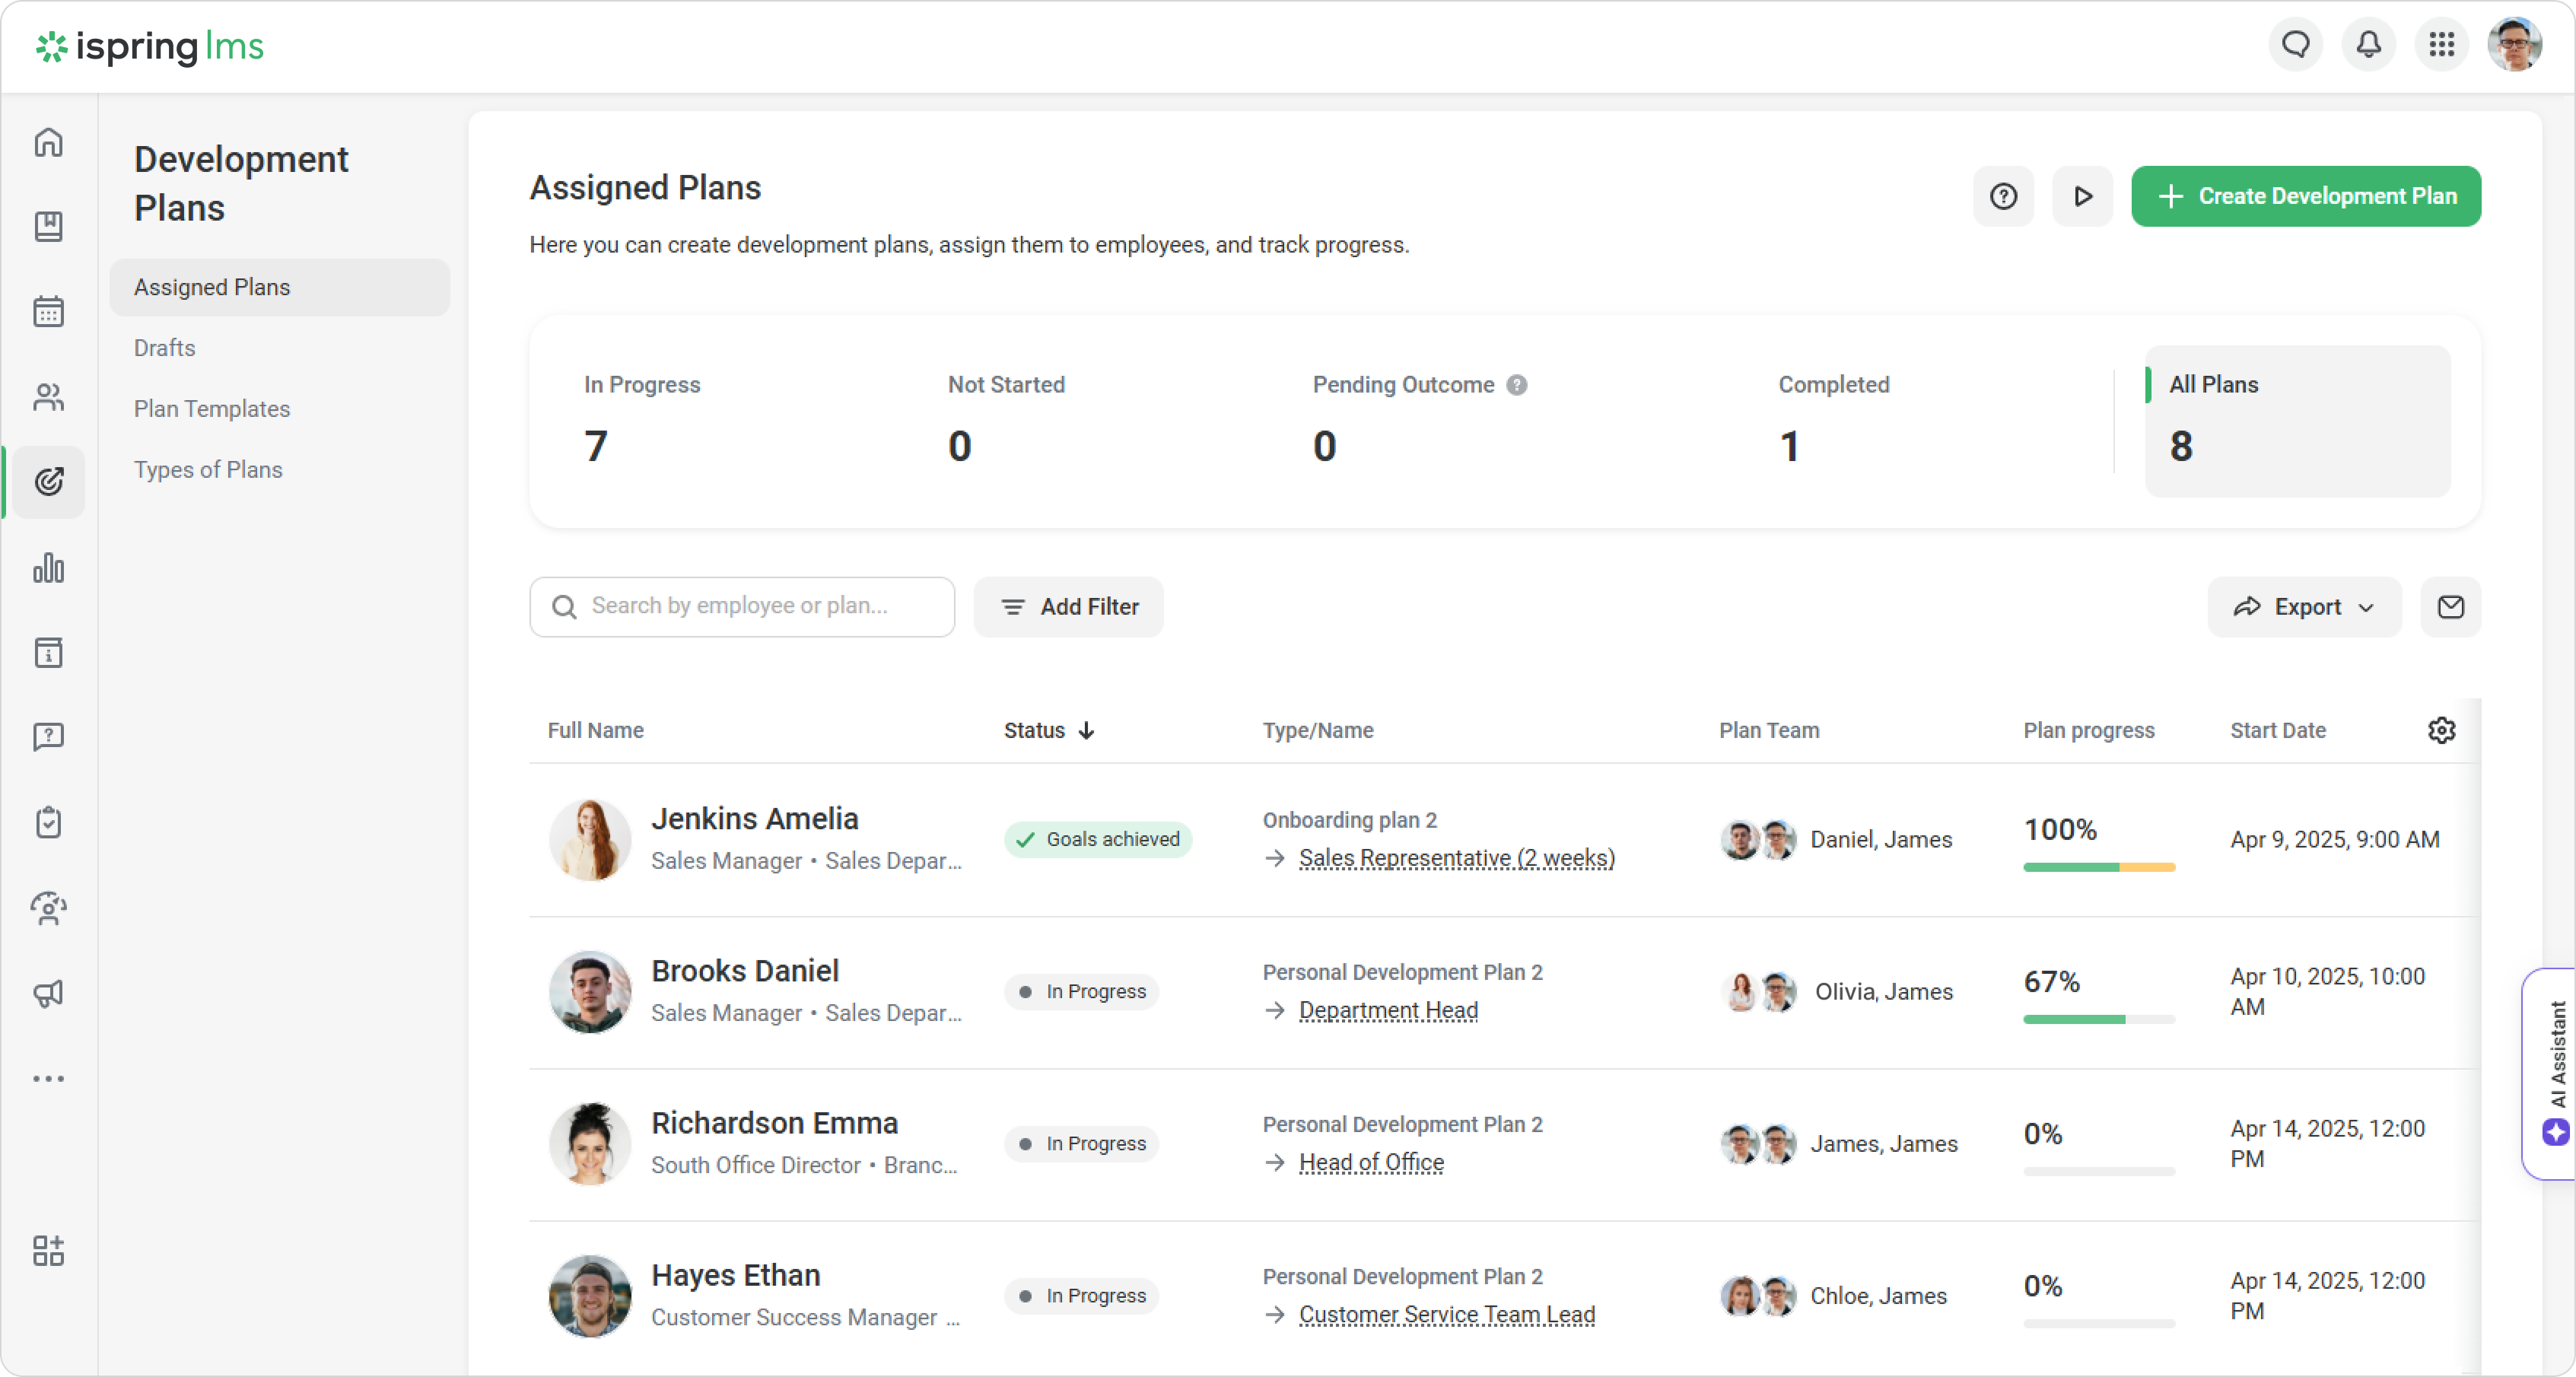Switch to the Drafts section
This screenshot has width=2576, height=1377.
click(165, 348)
